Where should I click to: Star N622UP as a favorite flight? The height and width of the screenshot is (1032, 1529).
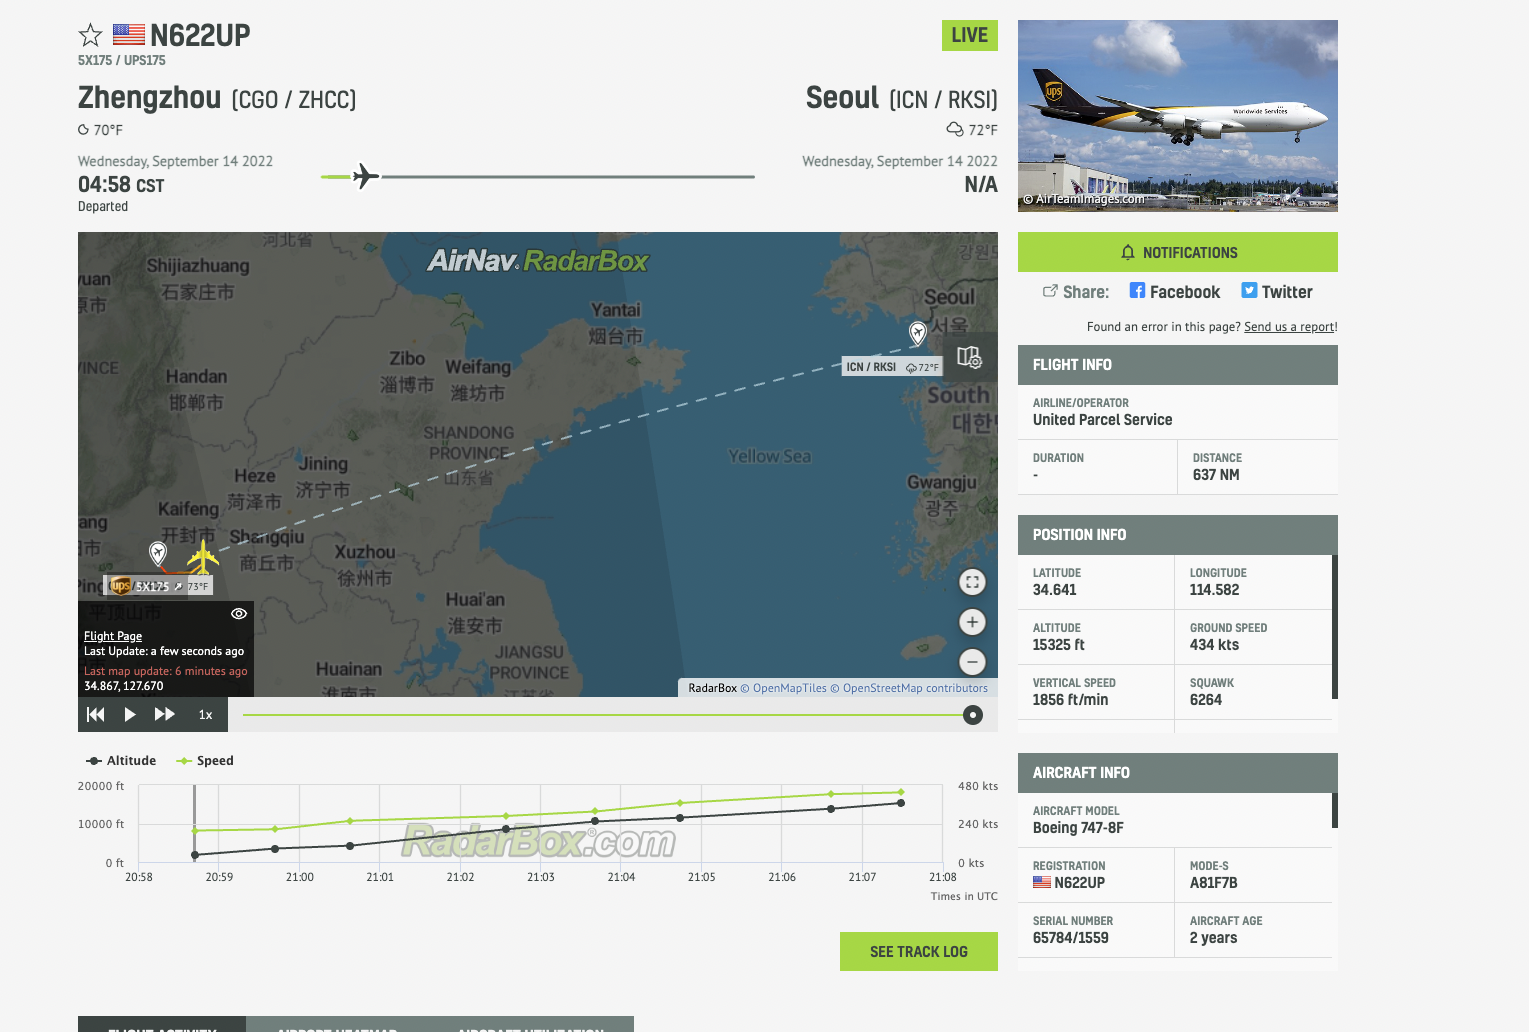point(90,36)
